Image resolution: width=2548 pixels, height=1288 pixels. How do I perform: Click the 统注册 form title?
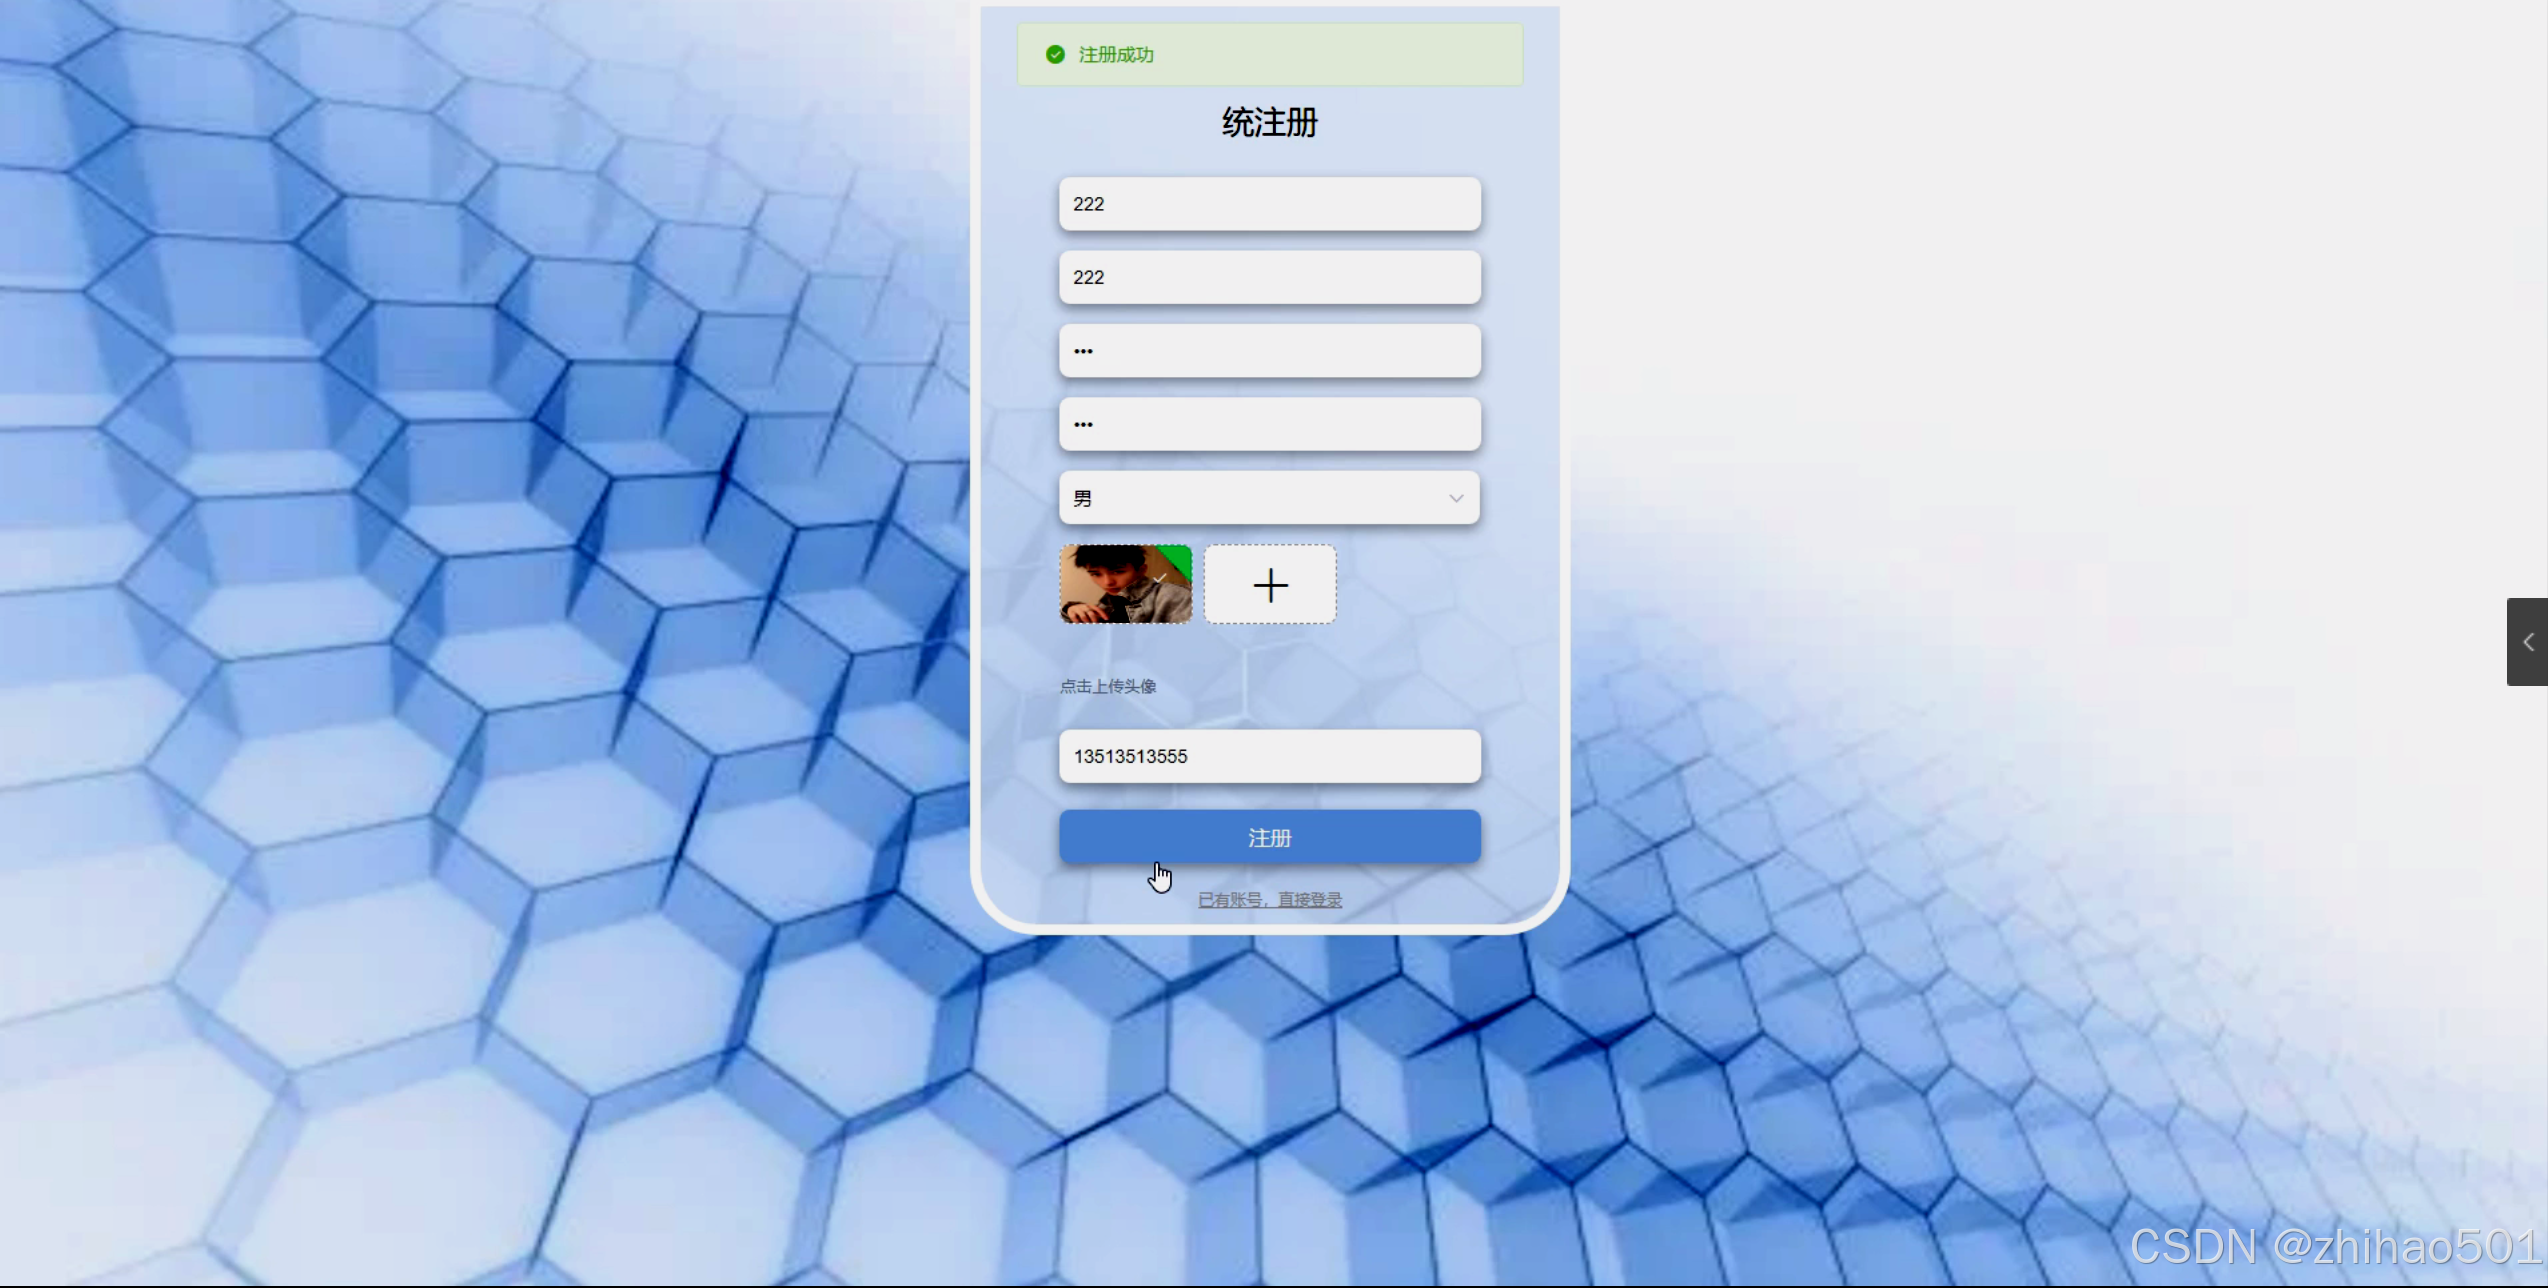point(1270,123)
